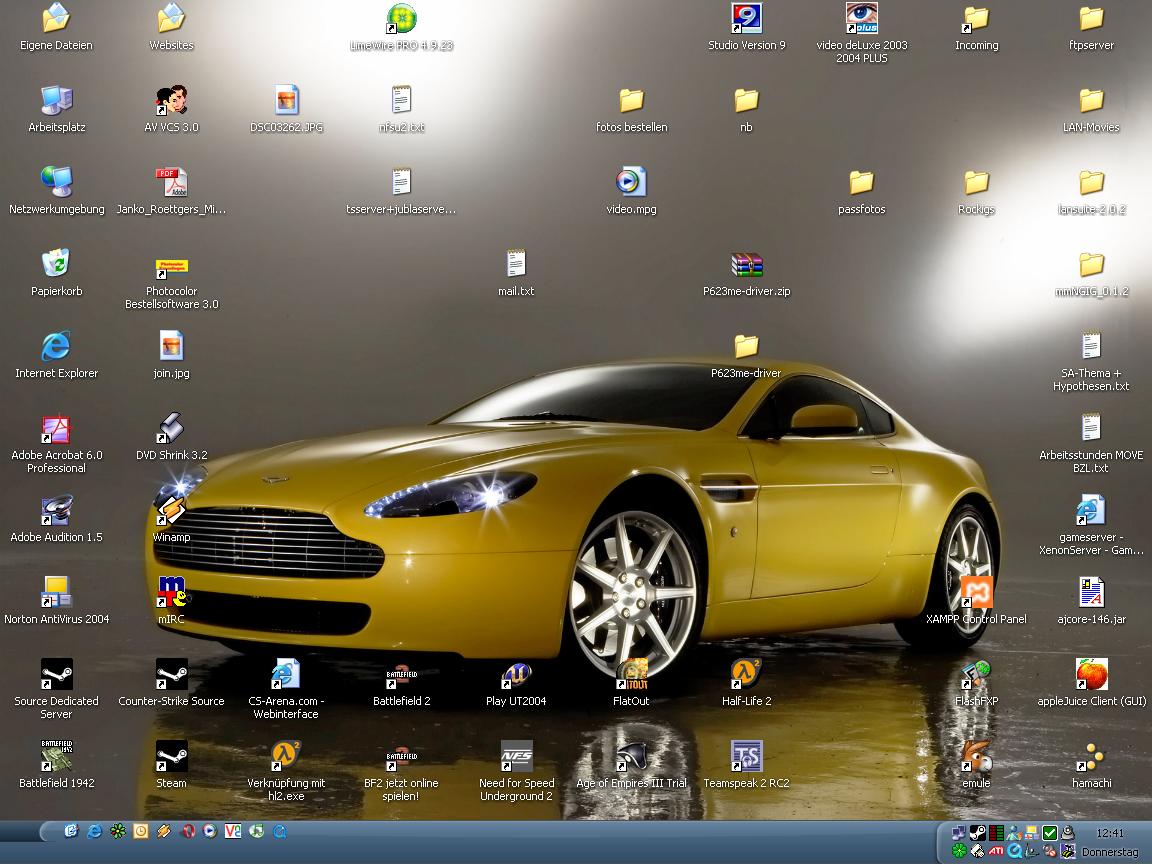This screenshot has height=864, width=1152.
Task: Open the Papierkorb recycle bin
Action: coord(56,264)
